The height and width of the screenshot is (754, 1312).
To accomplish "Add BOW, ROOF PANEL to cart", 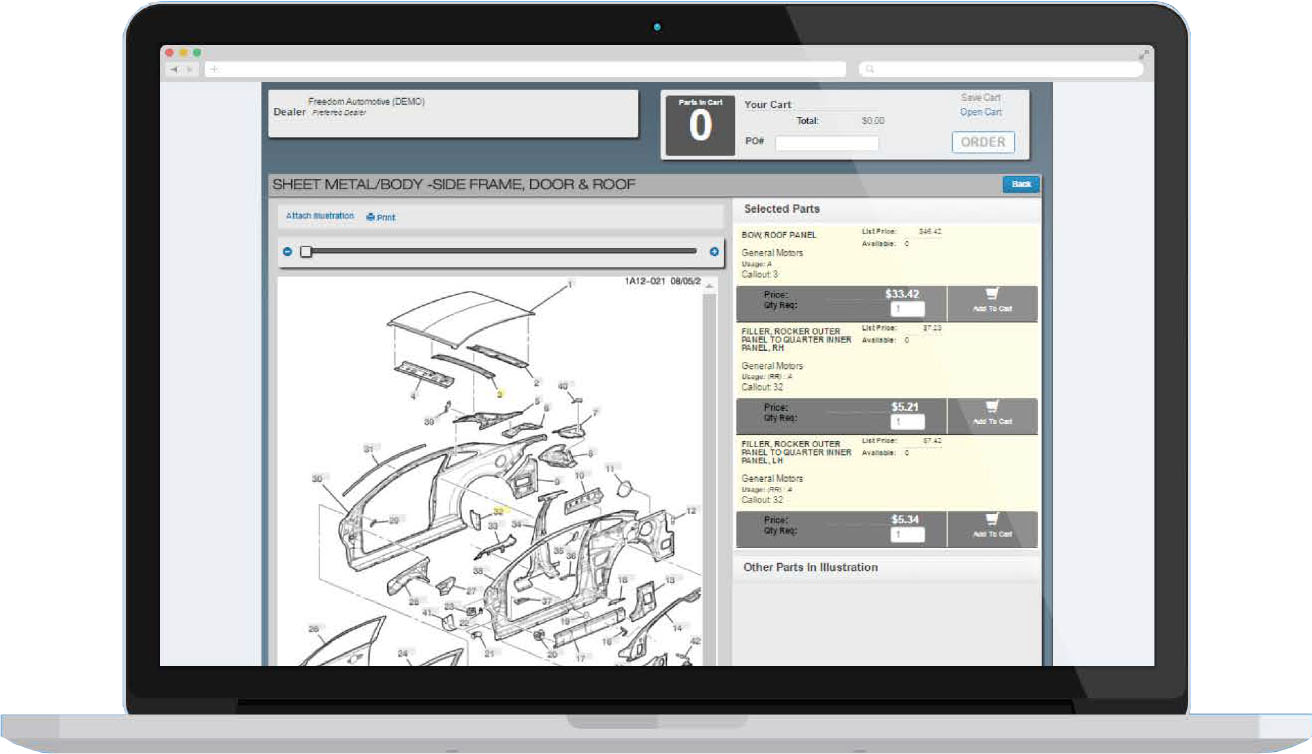I will coord(992,299).
